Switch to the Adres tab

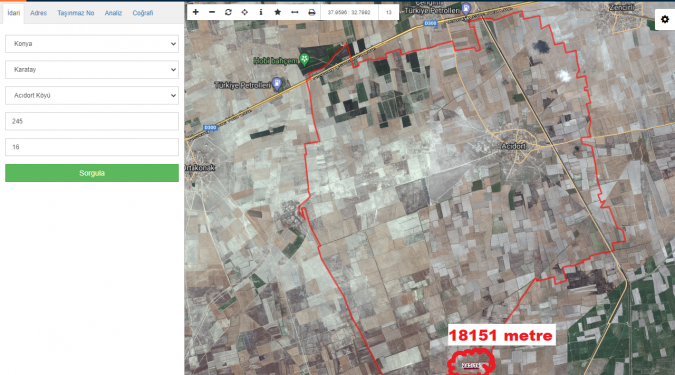(x=38, y=13)
